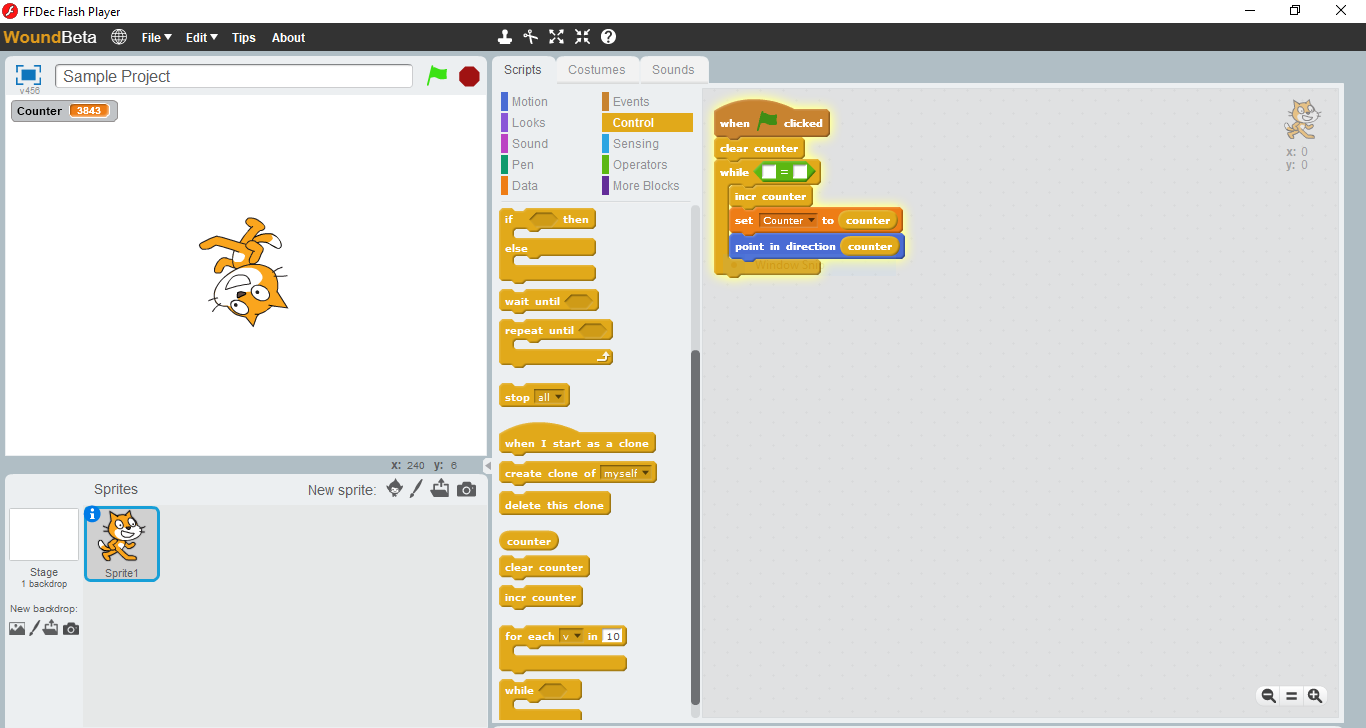
Task: Open block help question mark tool
Action: (x=608, y=37)
